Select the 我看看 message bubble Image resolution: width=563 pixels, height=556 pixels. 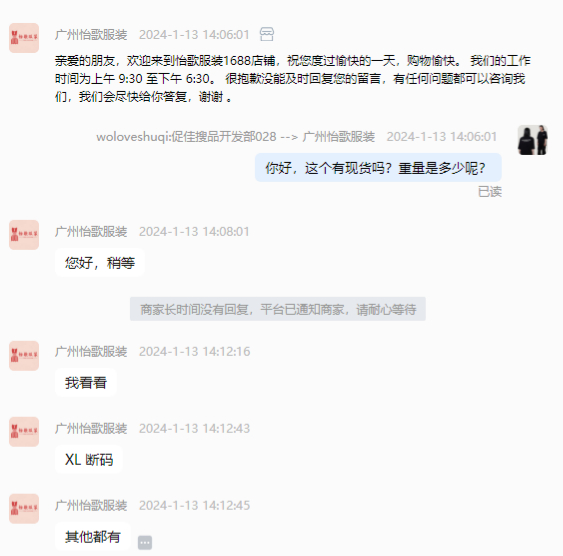(86, 383)
